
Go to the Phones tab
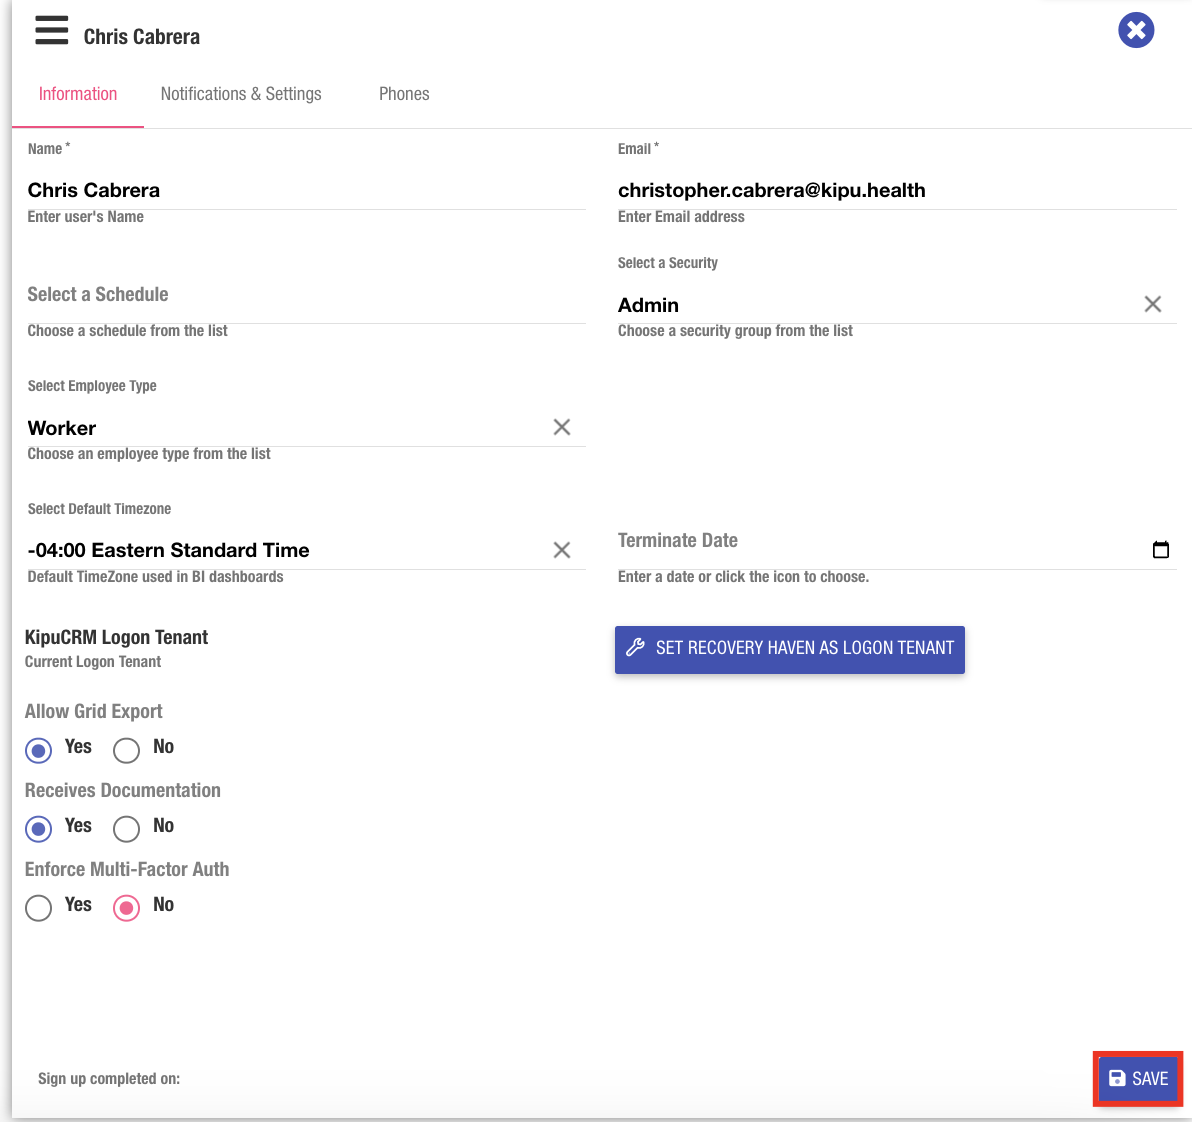pyautogui.click(x=404, y=94)
